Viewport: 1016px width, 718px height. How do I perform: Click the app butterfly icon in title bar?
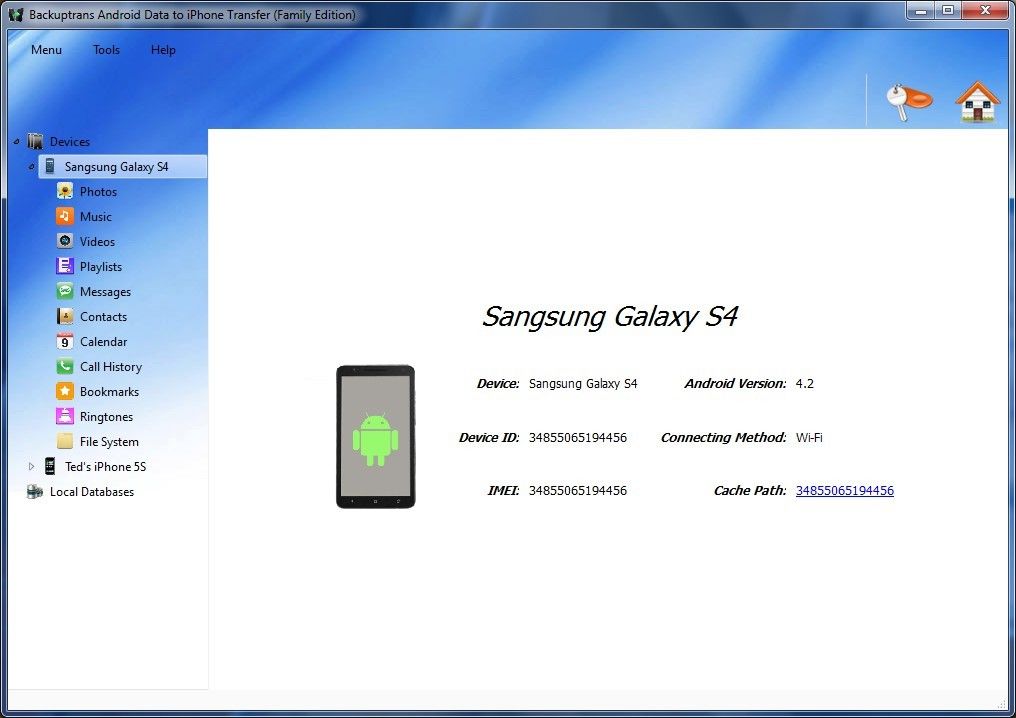point(16,14)
